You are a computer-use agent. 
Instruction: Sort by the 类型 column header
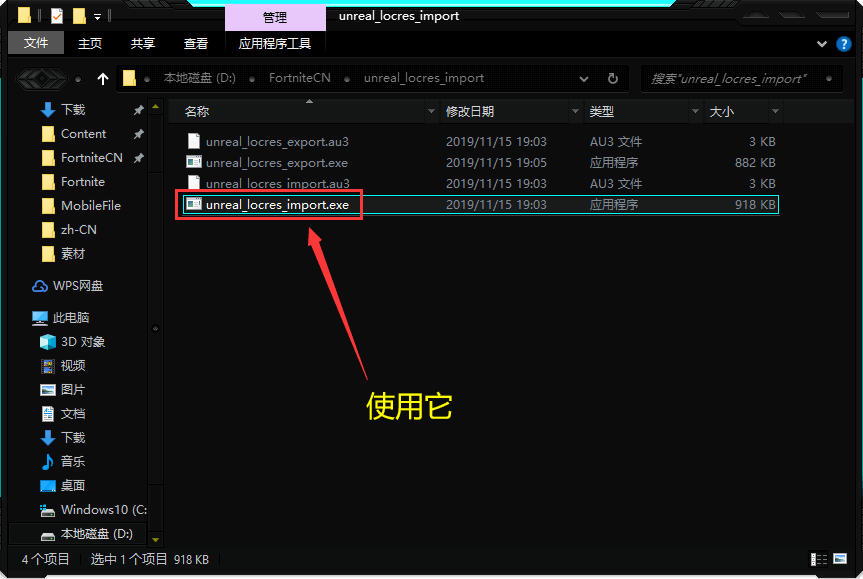[x=601, y=112]
